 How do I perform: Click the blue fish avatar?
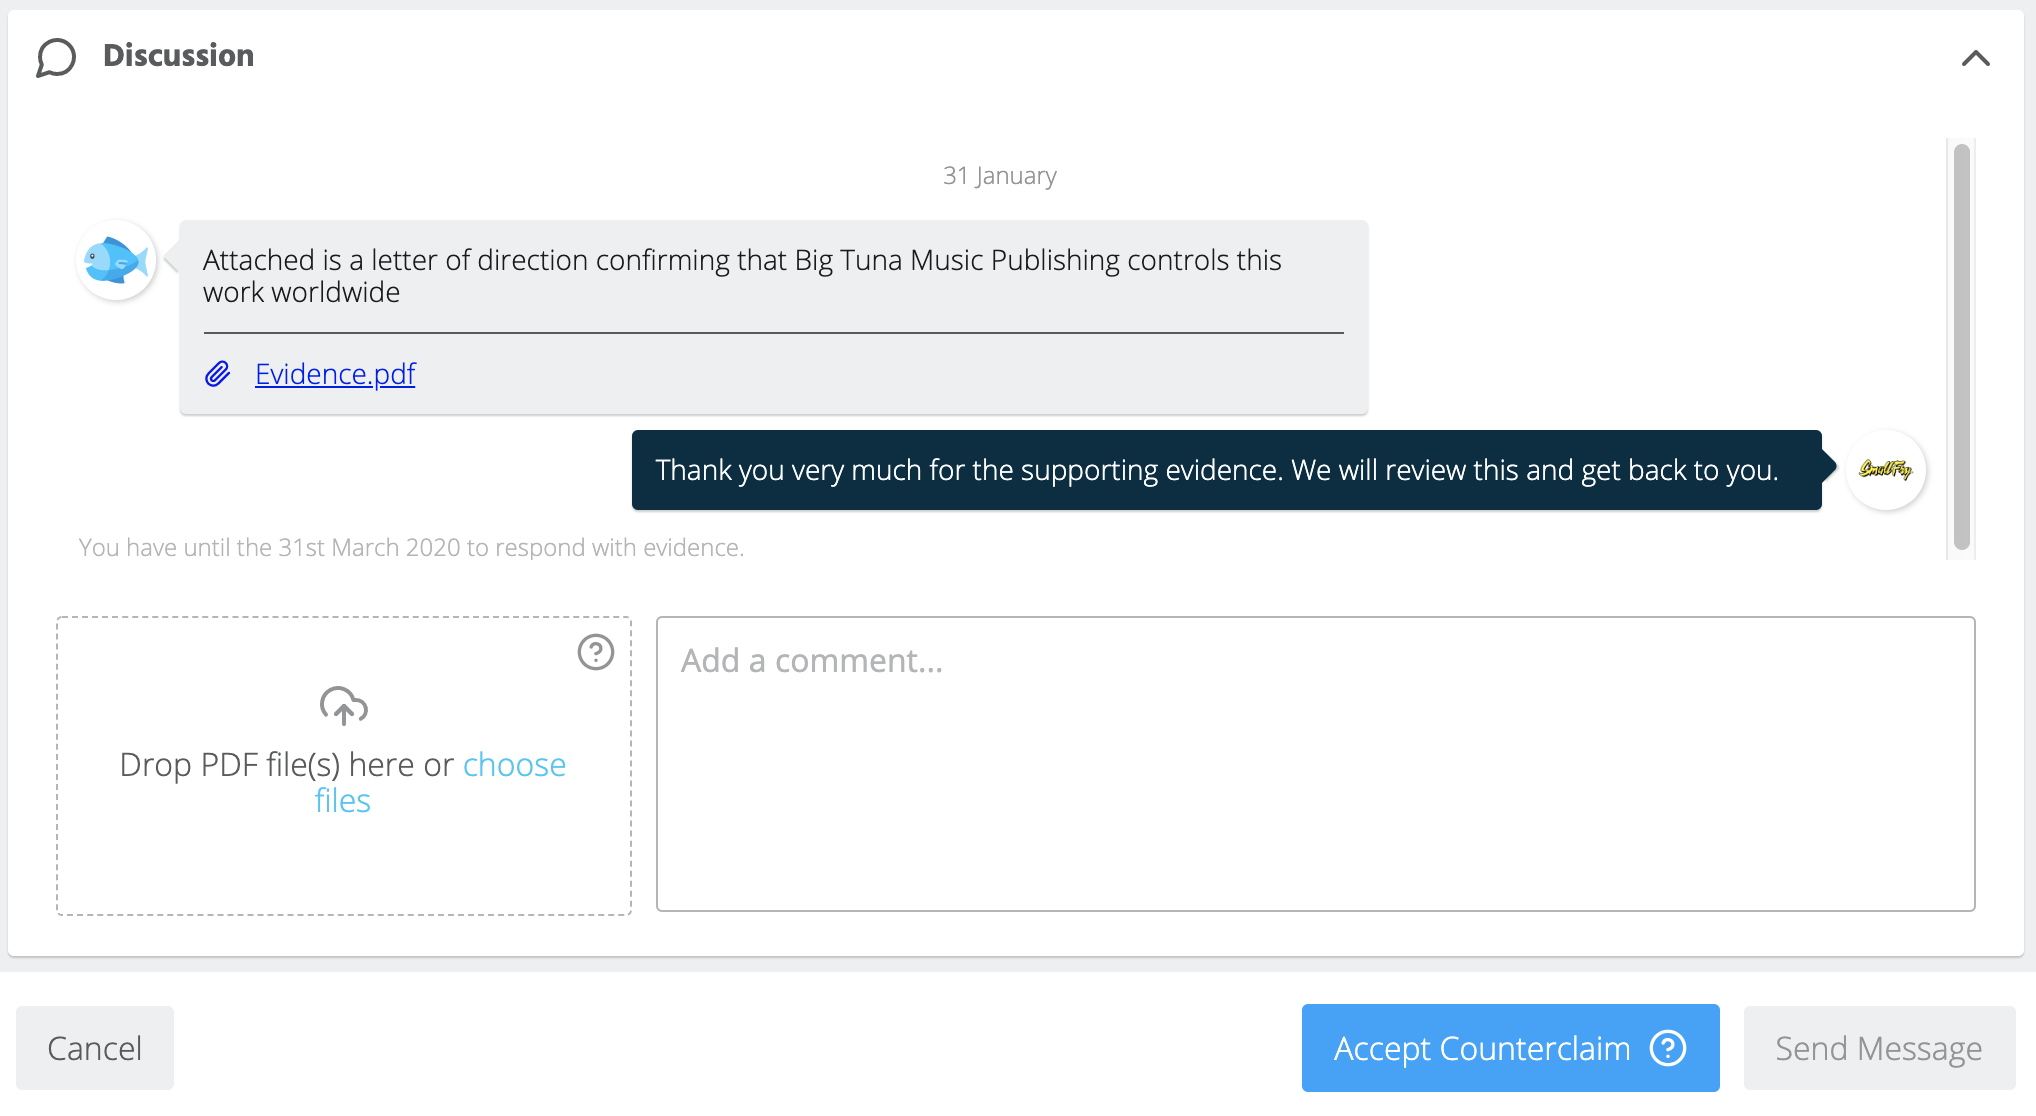[116, 261]
